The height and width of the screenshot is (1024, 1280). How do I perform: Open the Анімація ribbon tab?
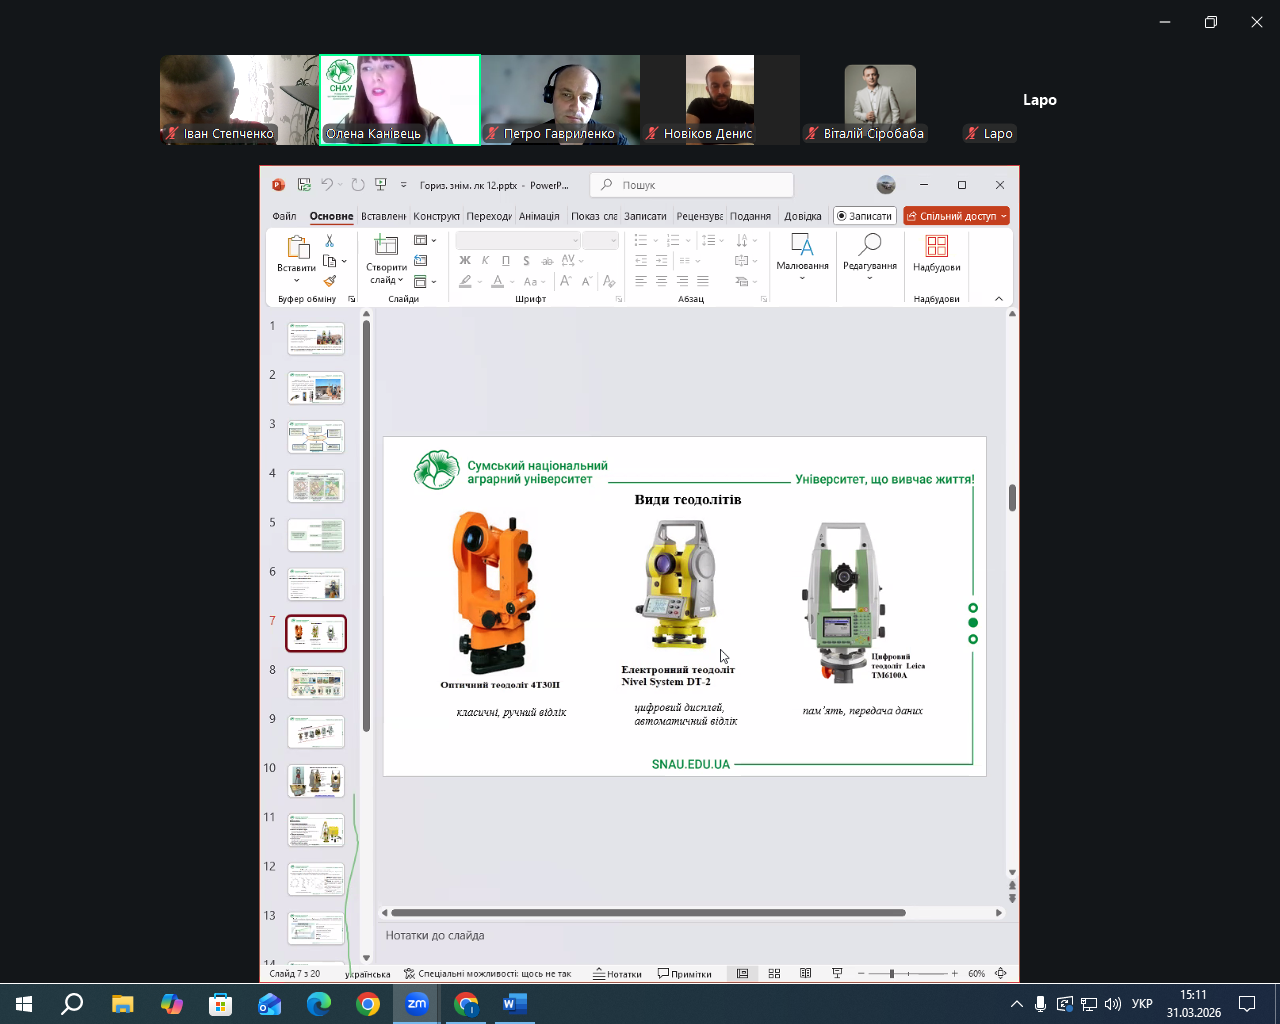point(539,216)
